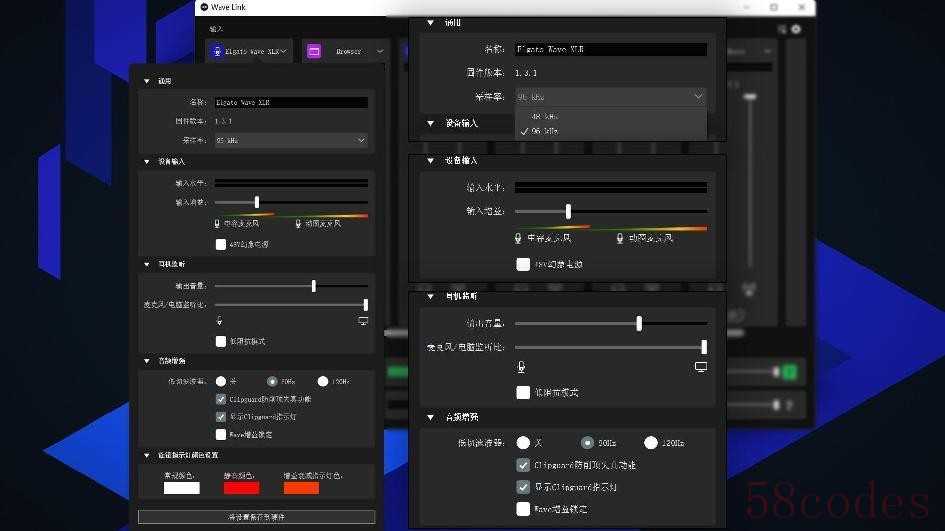Open the red mute color swatch
Image resolution: width=945 pixels, height=531 pixels.
(241, 488)
